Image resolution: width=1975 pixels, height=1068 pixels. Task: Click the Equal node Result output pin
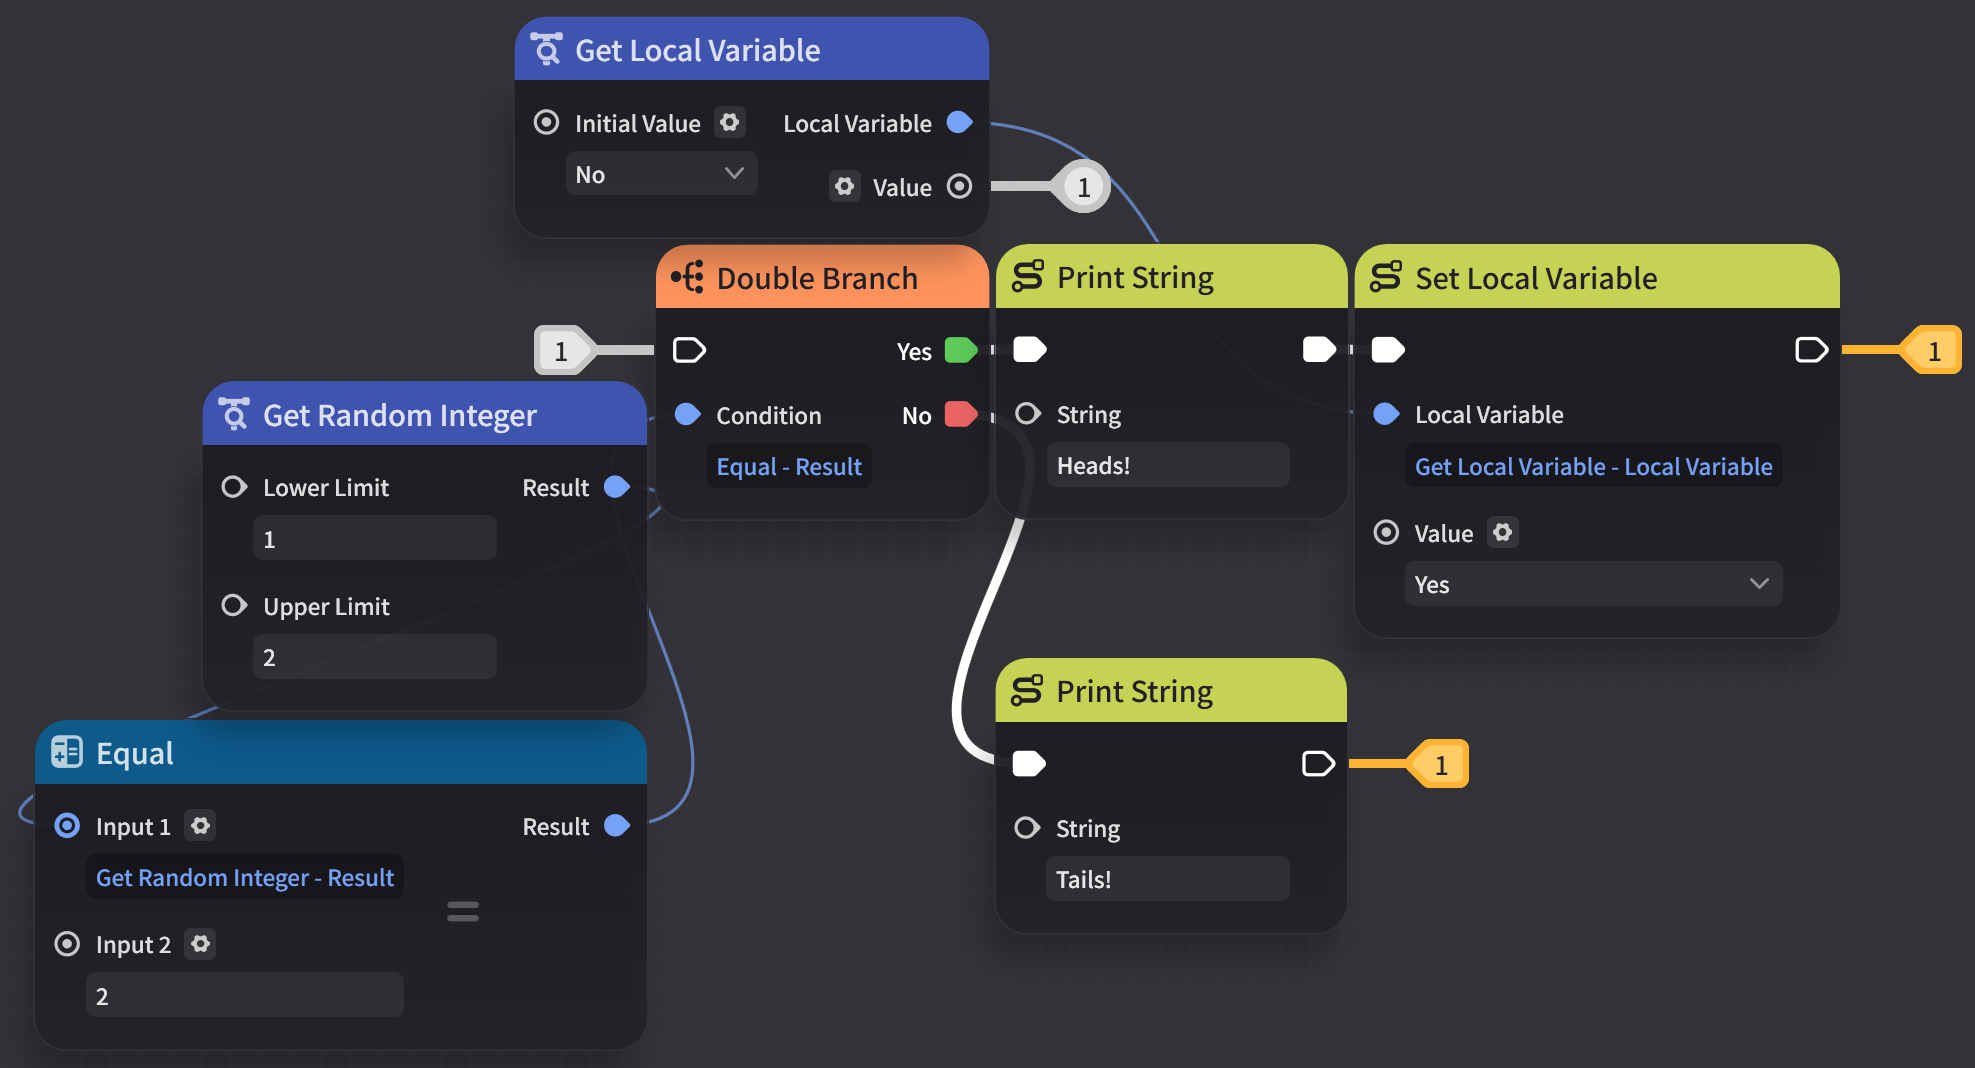[617, 825]
